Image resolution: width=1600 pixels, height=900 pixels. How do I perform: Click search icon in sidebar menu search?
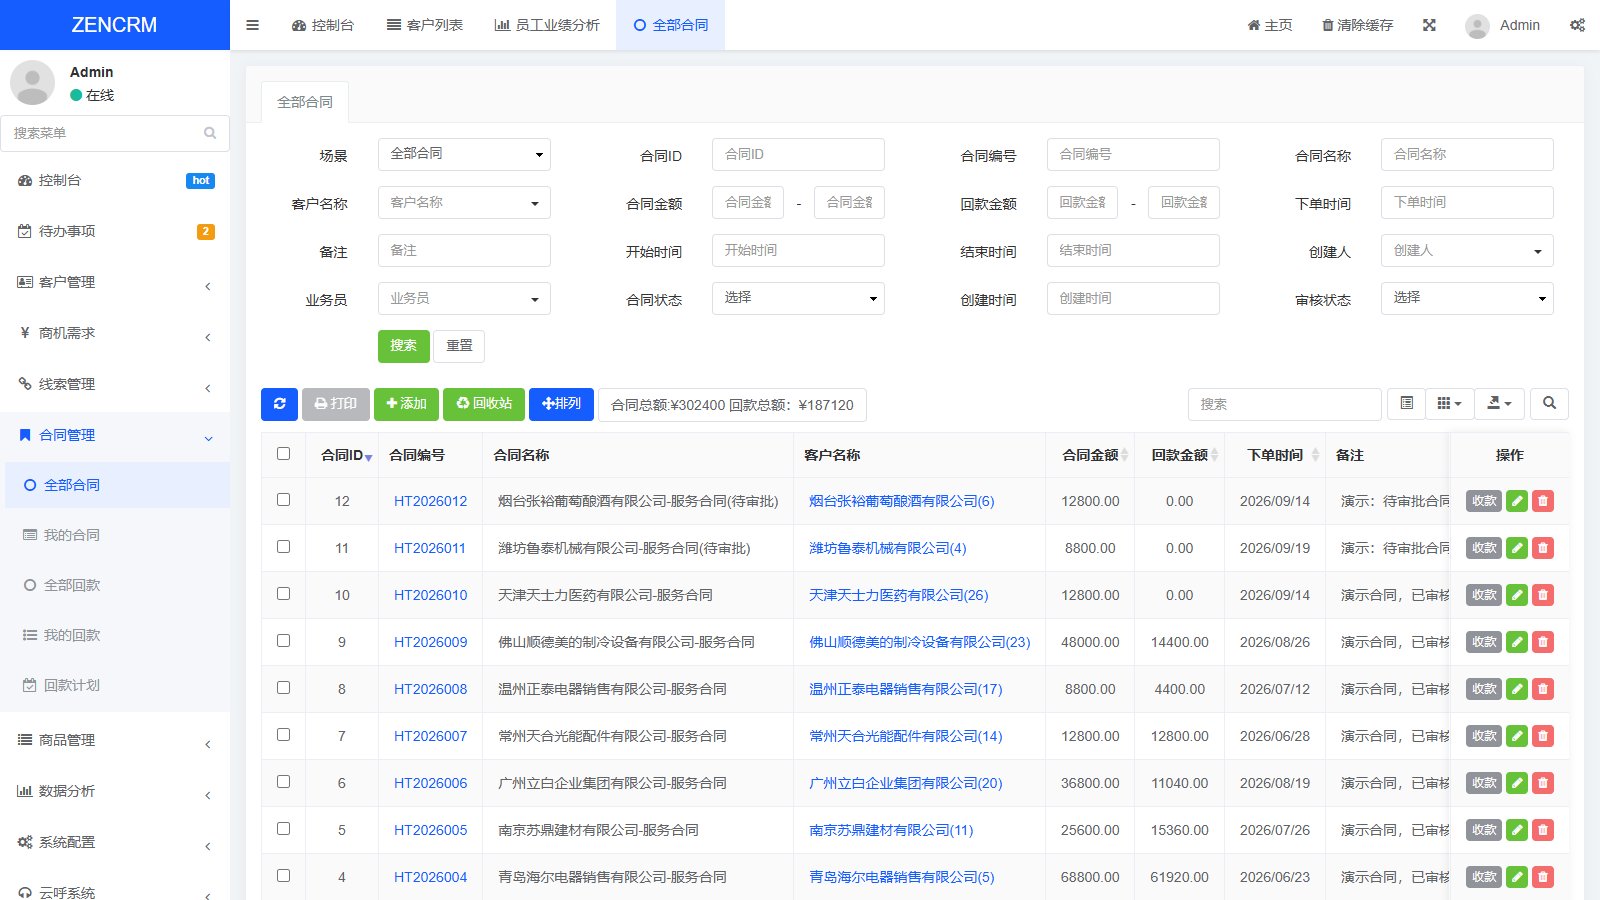pyautogui.click(x=210, y=133)
